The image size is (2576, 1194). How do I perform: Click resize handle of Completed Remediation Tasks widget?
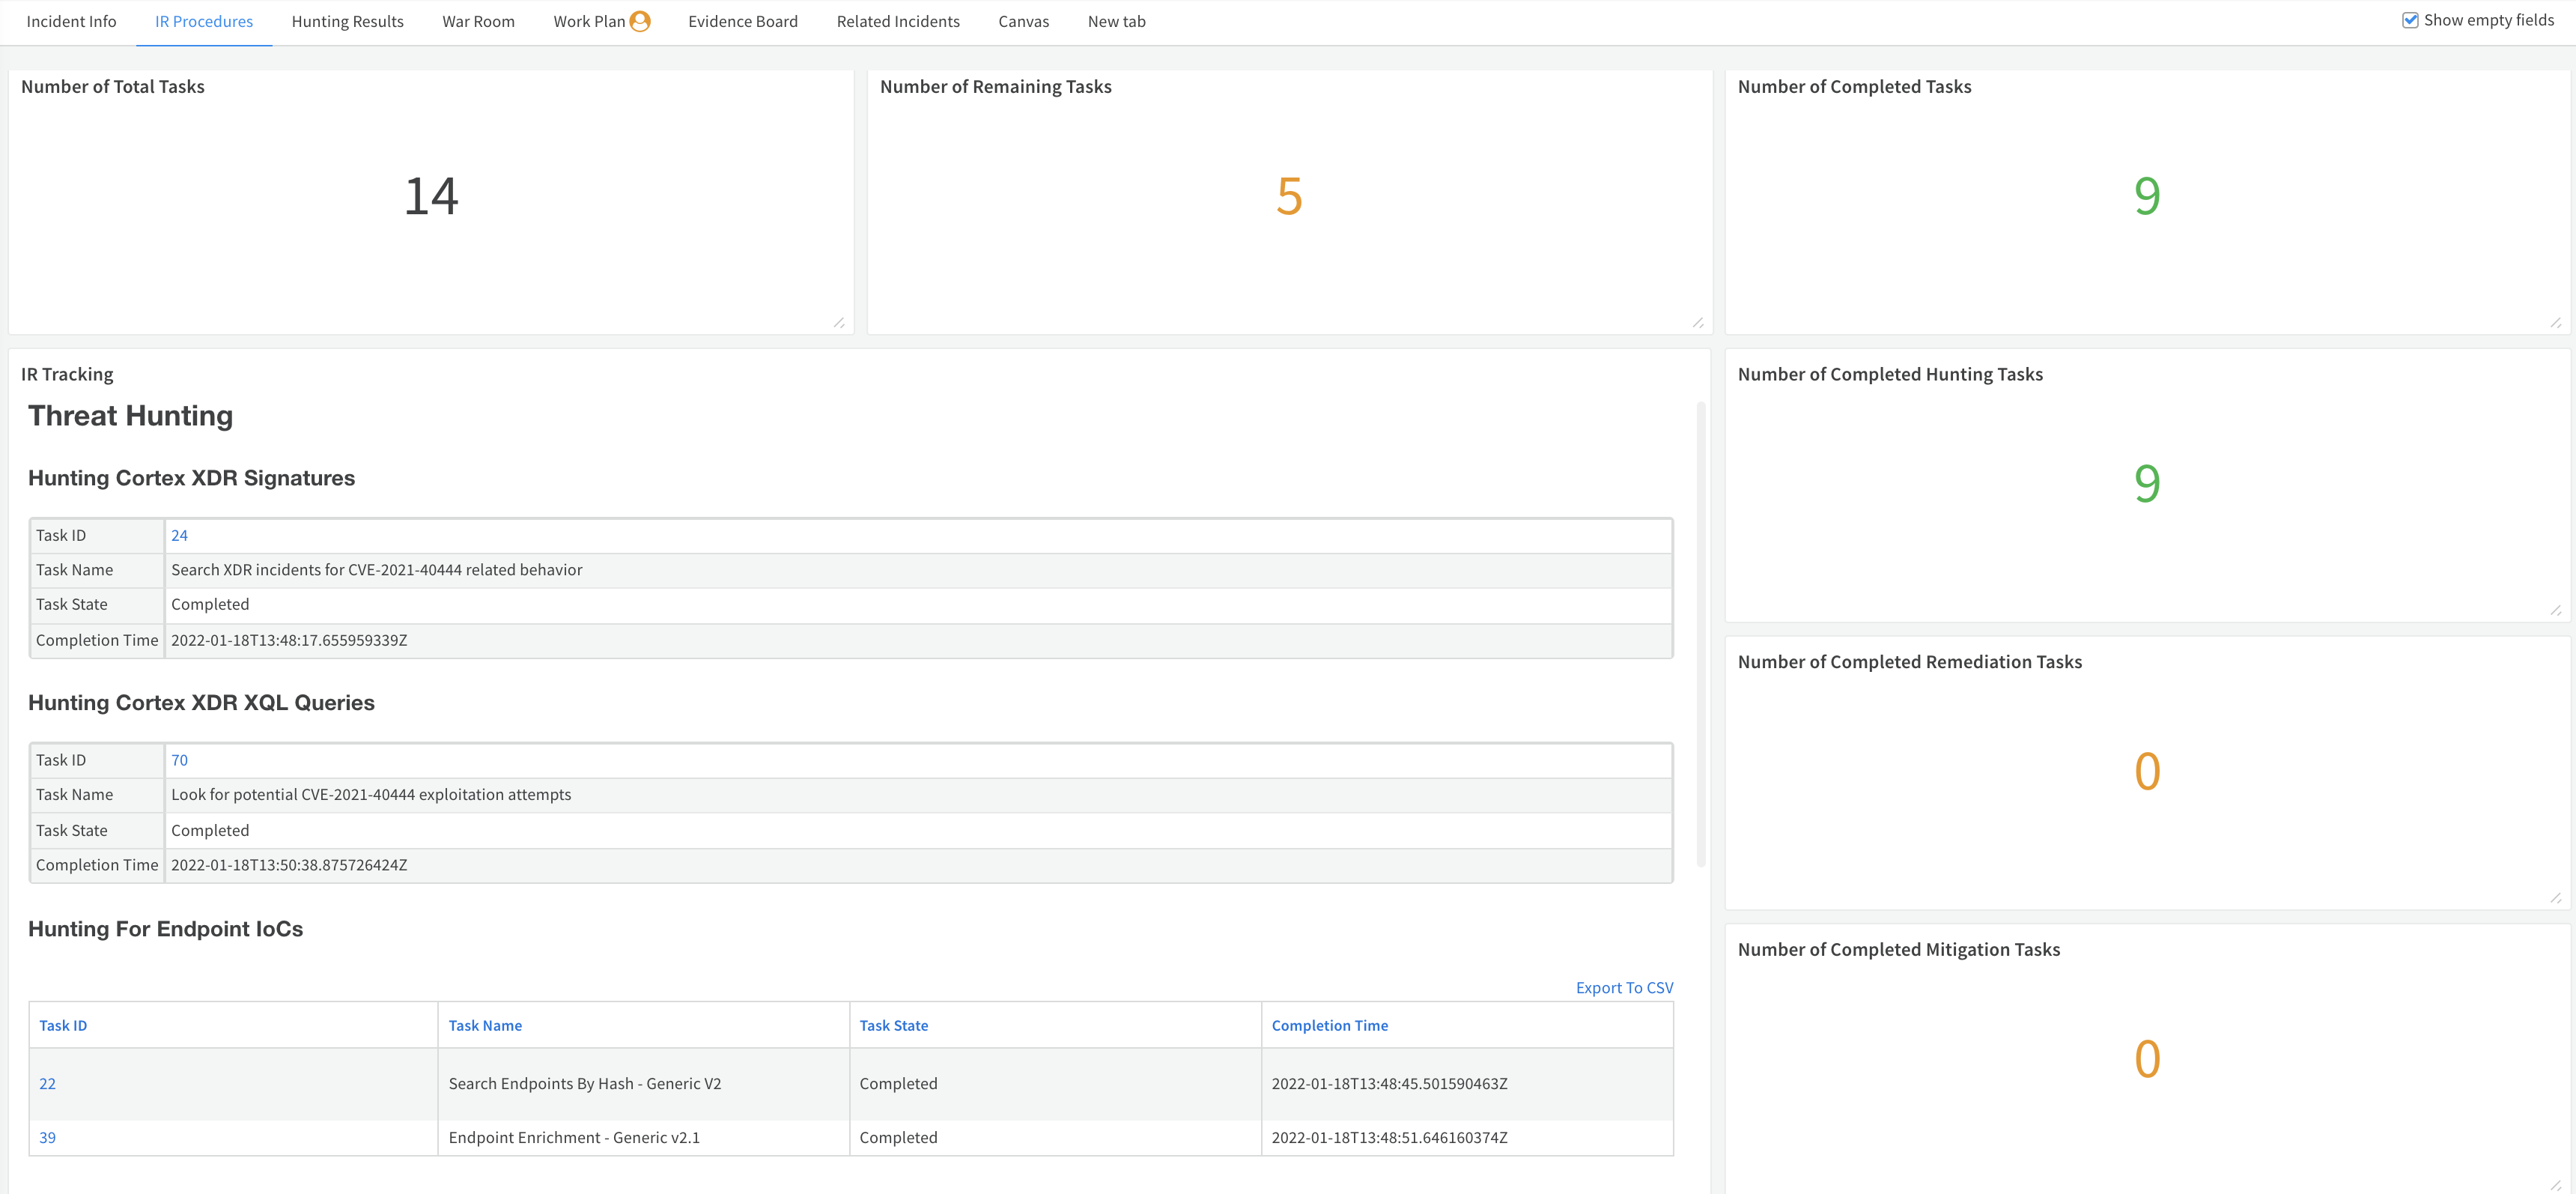(2555, 898)
